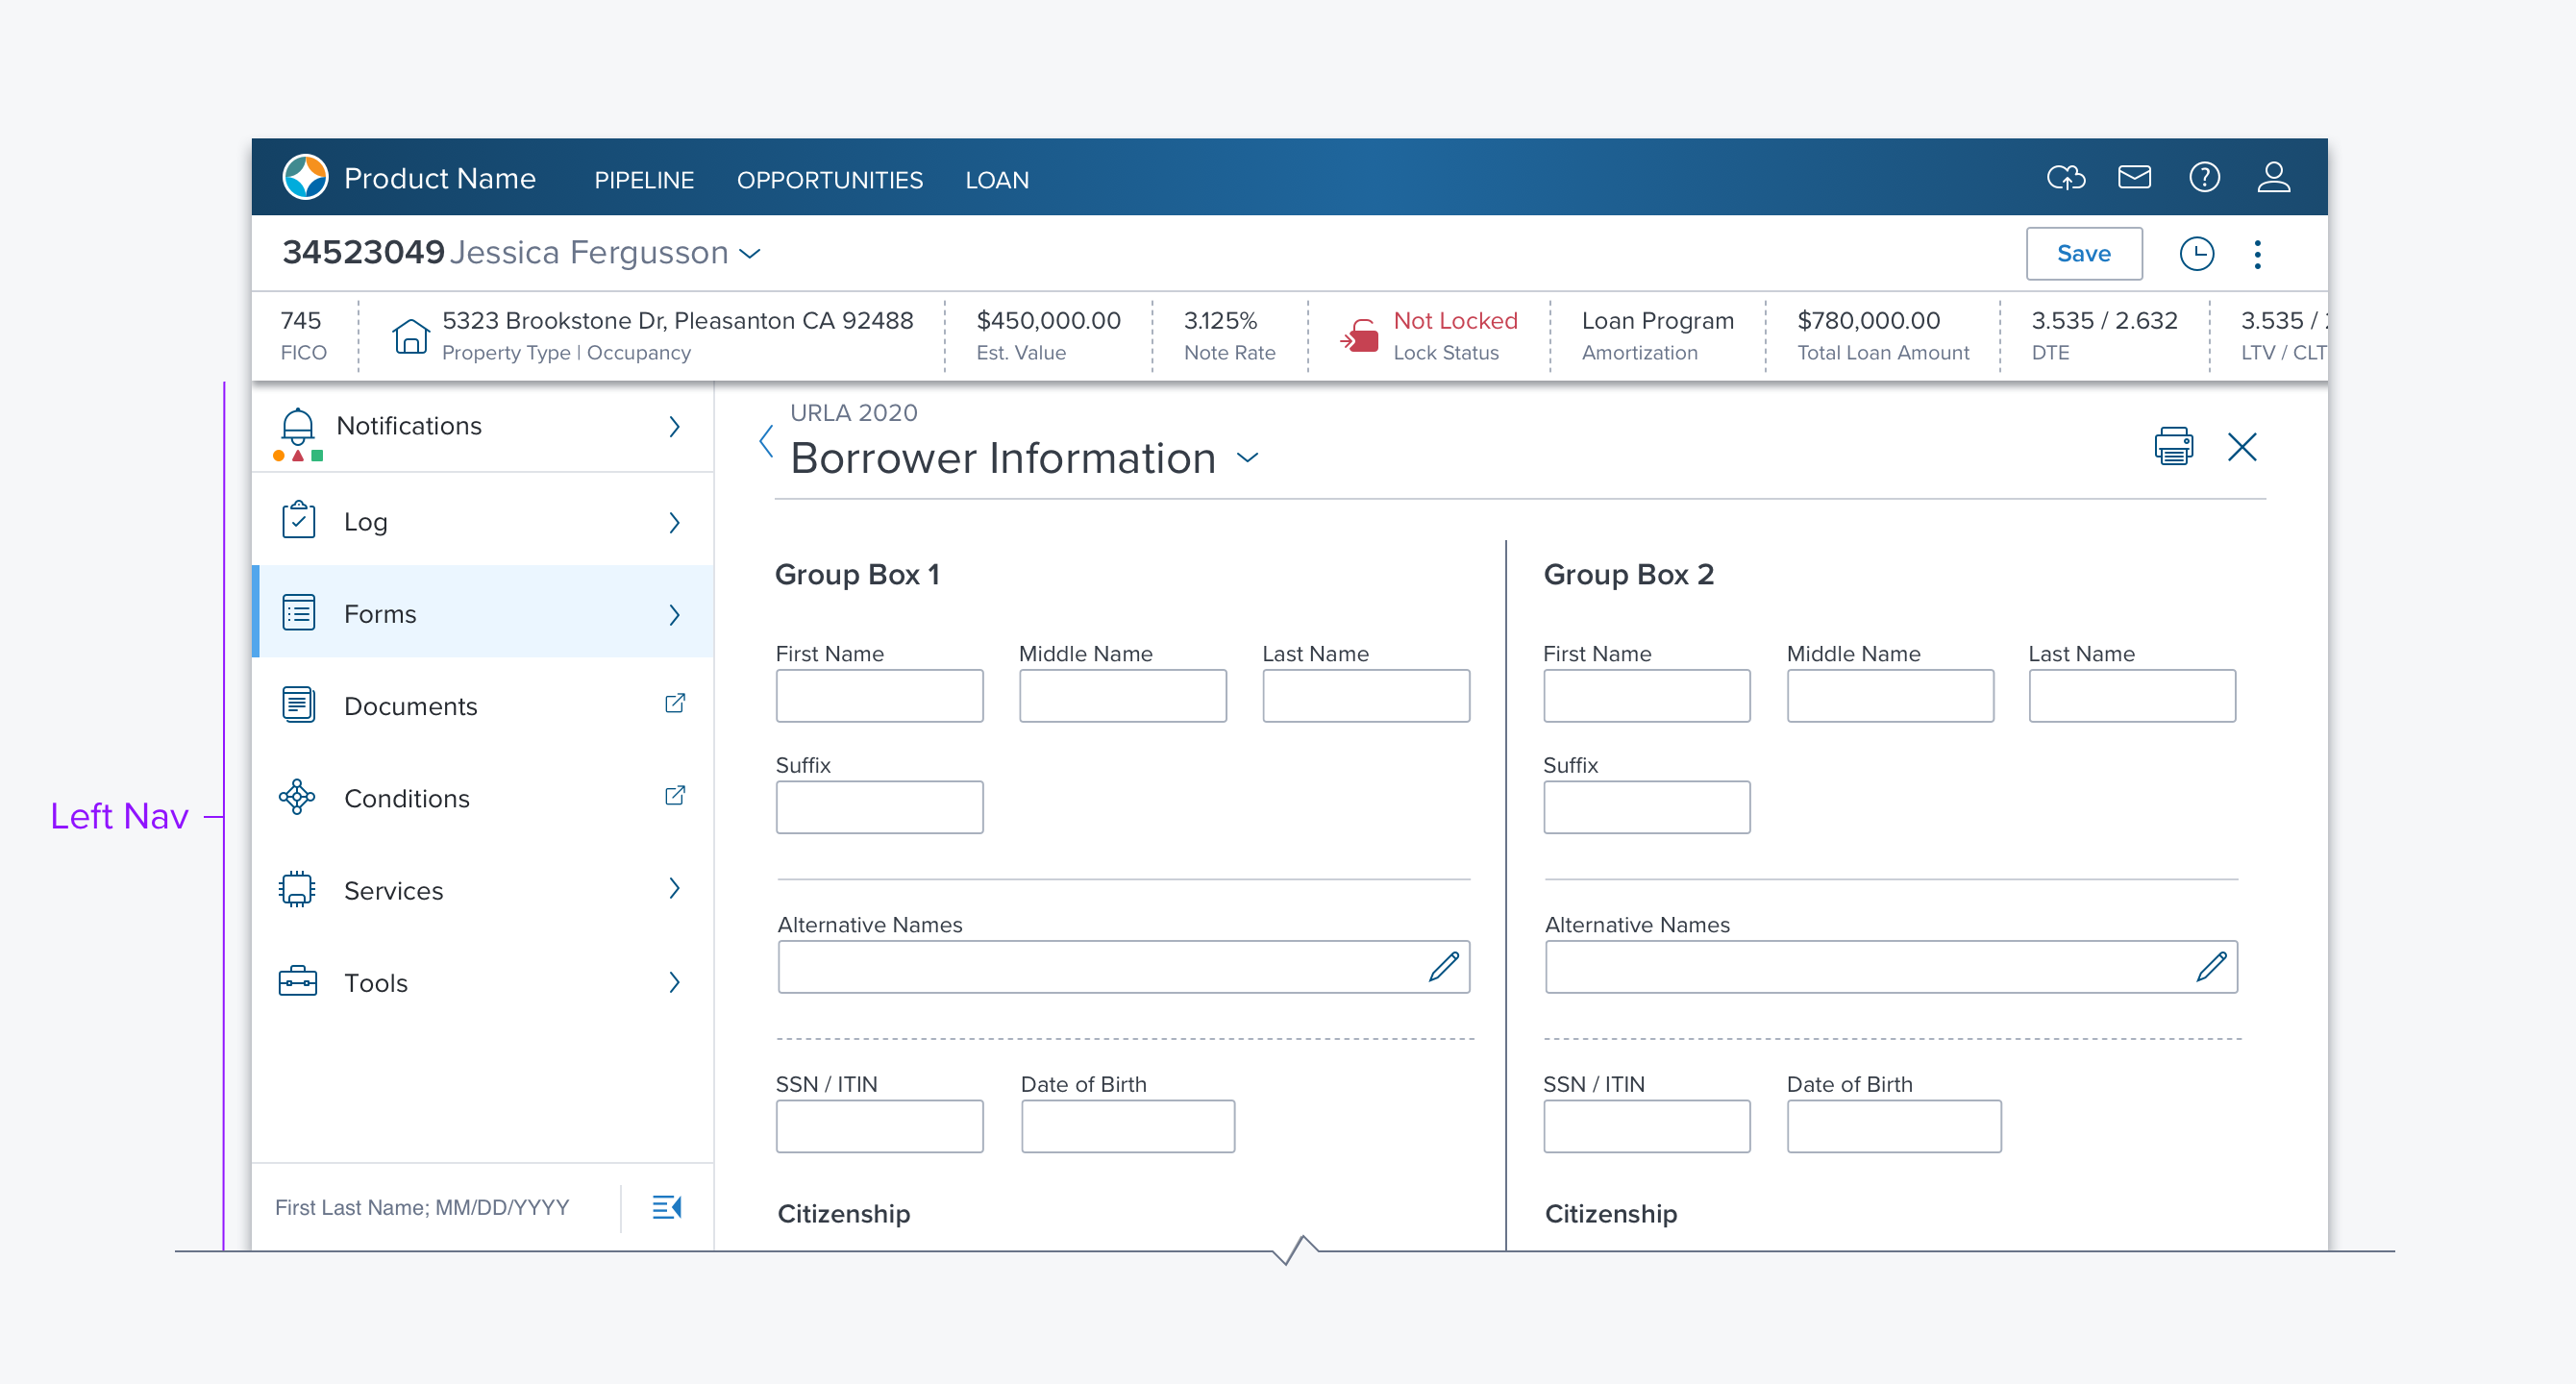Click the house property icon
Image resolution: width=2576 pixels, height=1384 pixels.
click(x=410, y=336)
